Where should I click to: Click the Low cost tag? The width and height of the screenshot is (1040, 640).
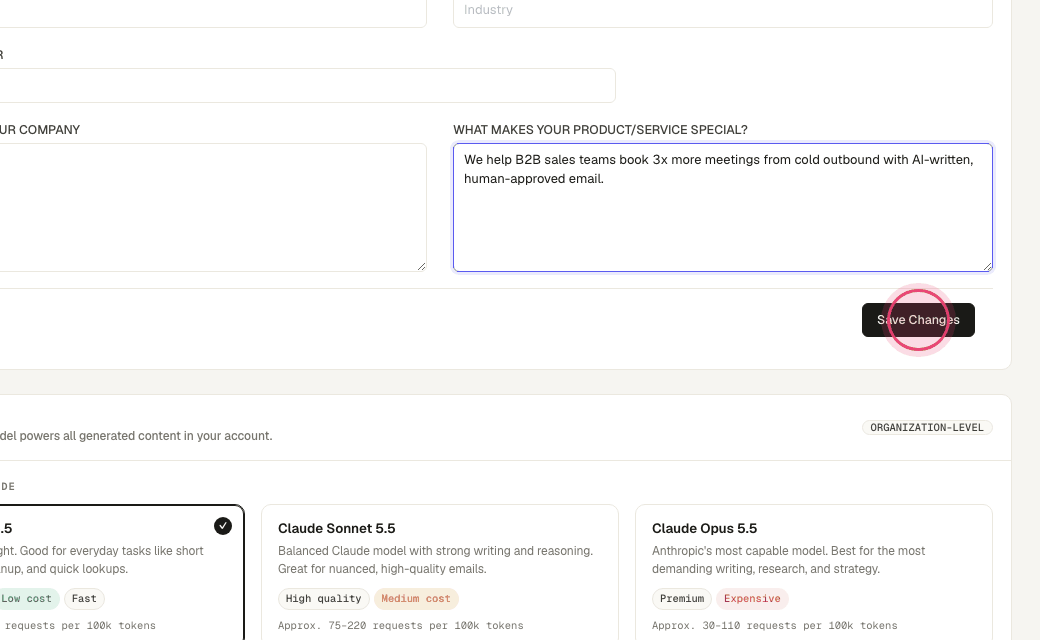[x=27, y=599]
